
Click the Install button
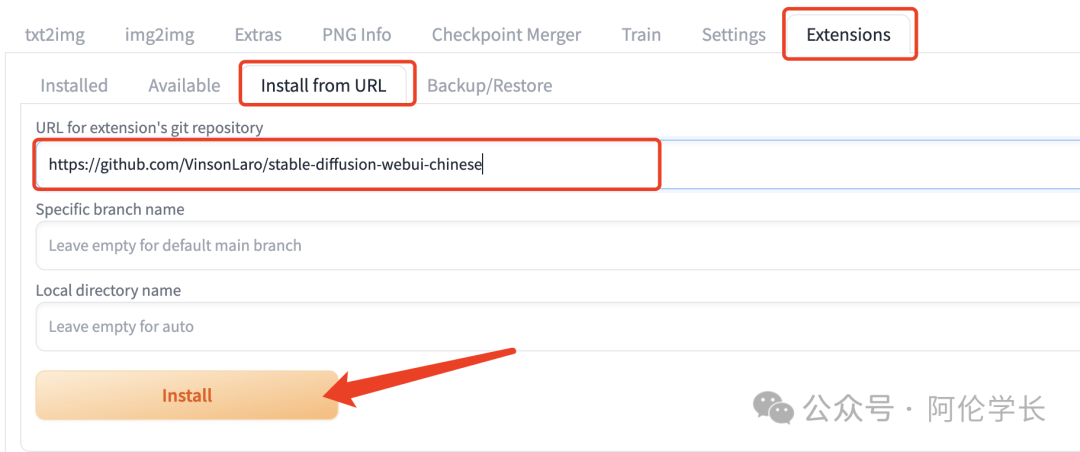point(187,395)
